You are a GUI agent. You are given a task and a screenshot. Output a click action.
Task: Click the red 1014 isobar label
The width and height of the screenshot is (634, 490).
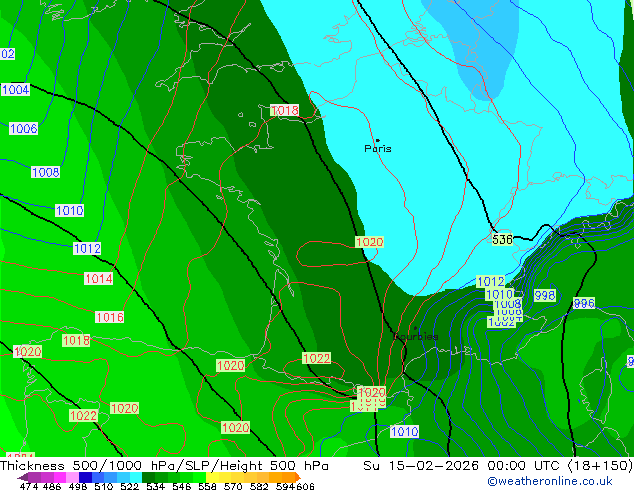click(98, 279)
